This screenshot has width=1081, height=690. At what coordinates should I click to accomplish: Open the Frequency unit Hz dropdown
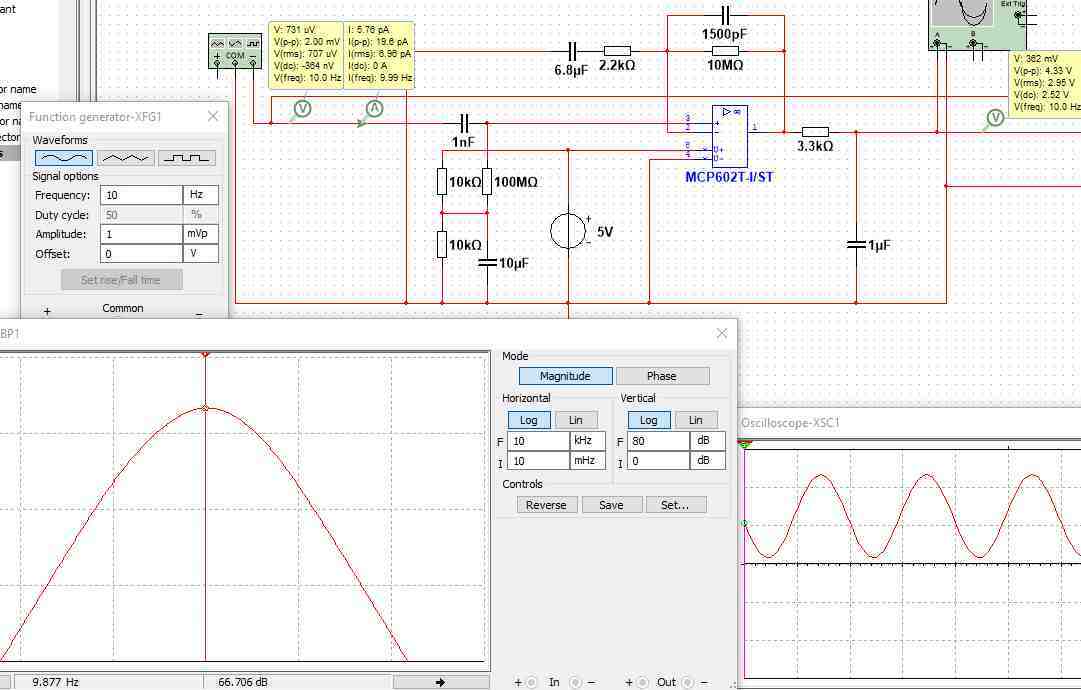click(201, 195)
